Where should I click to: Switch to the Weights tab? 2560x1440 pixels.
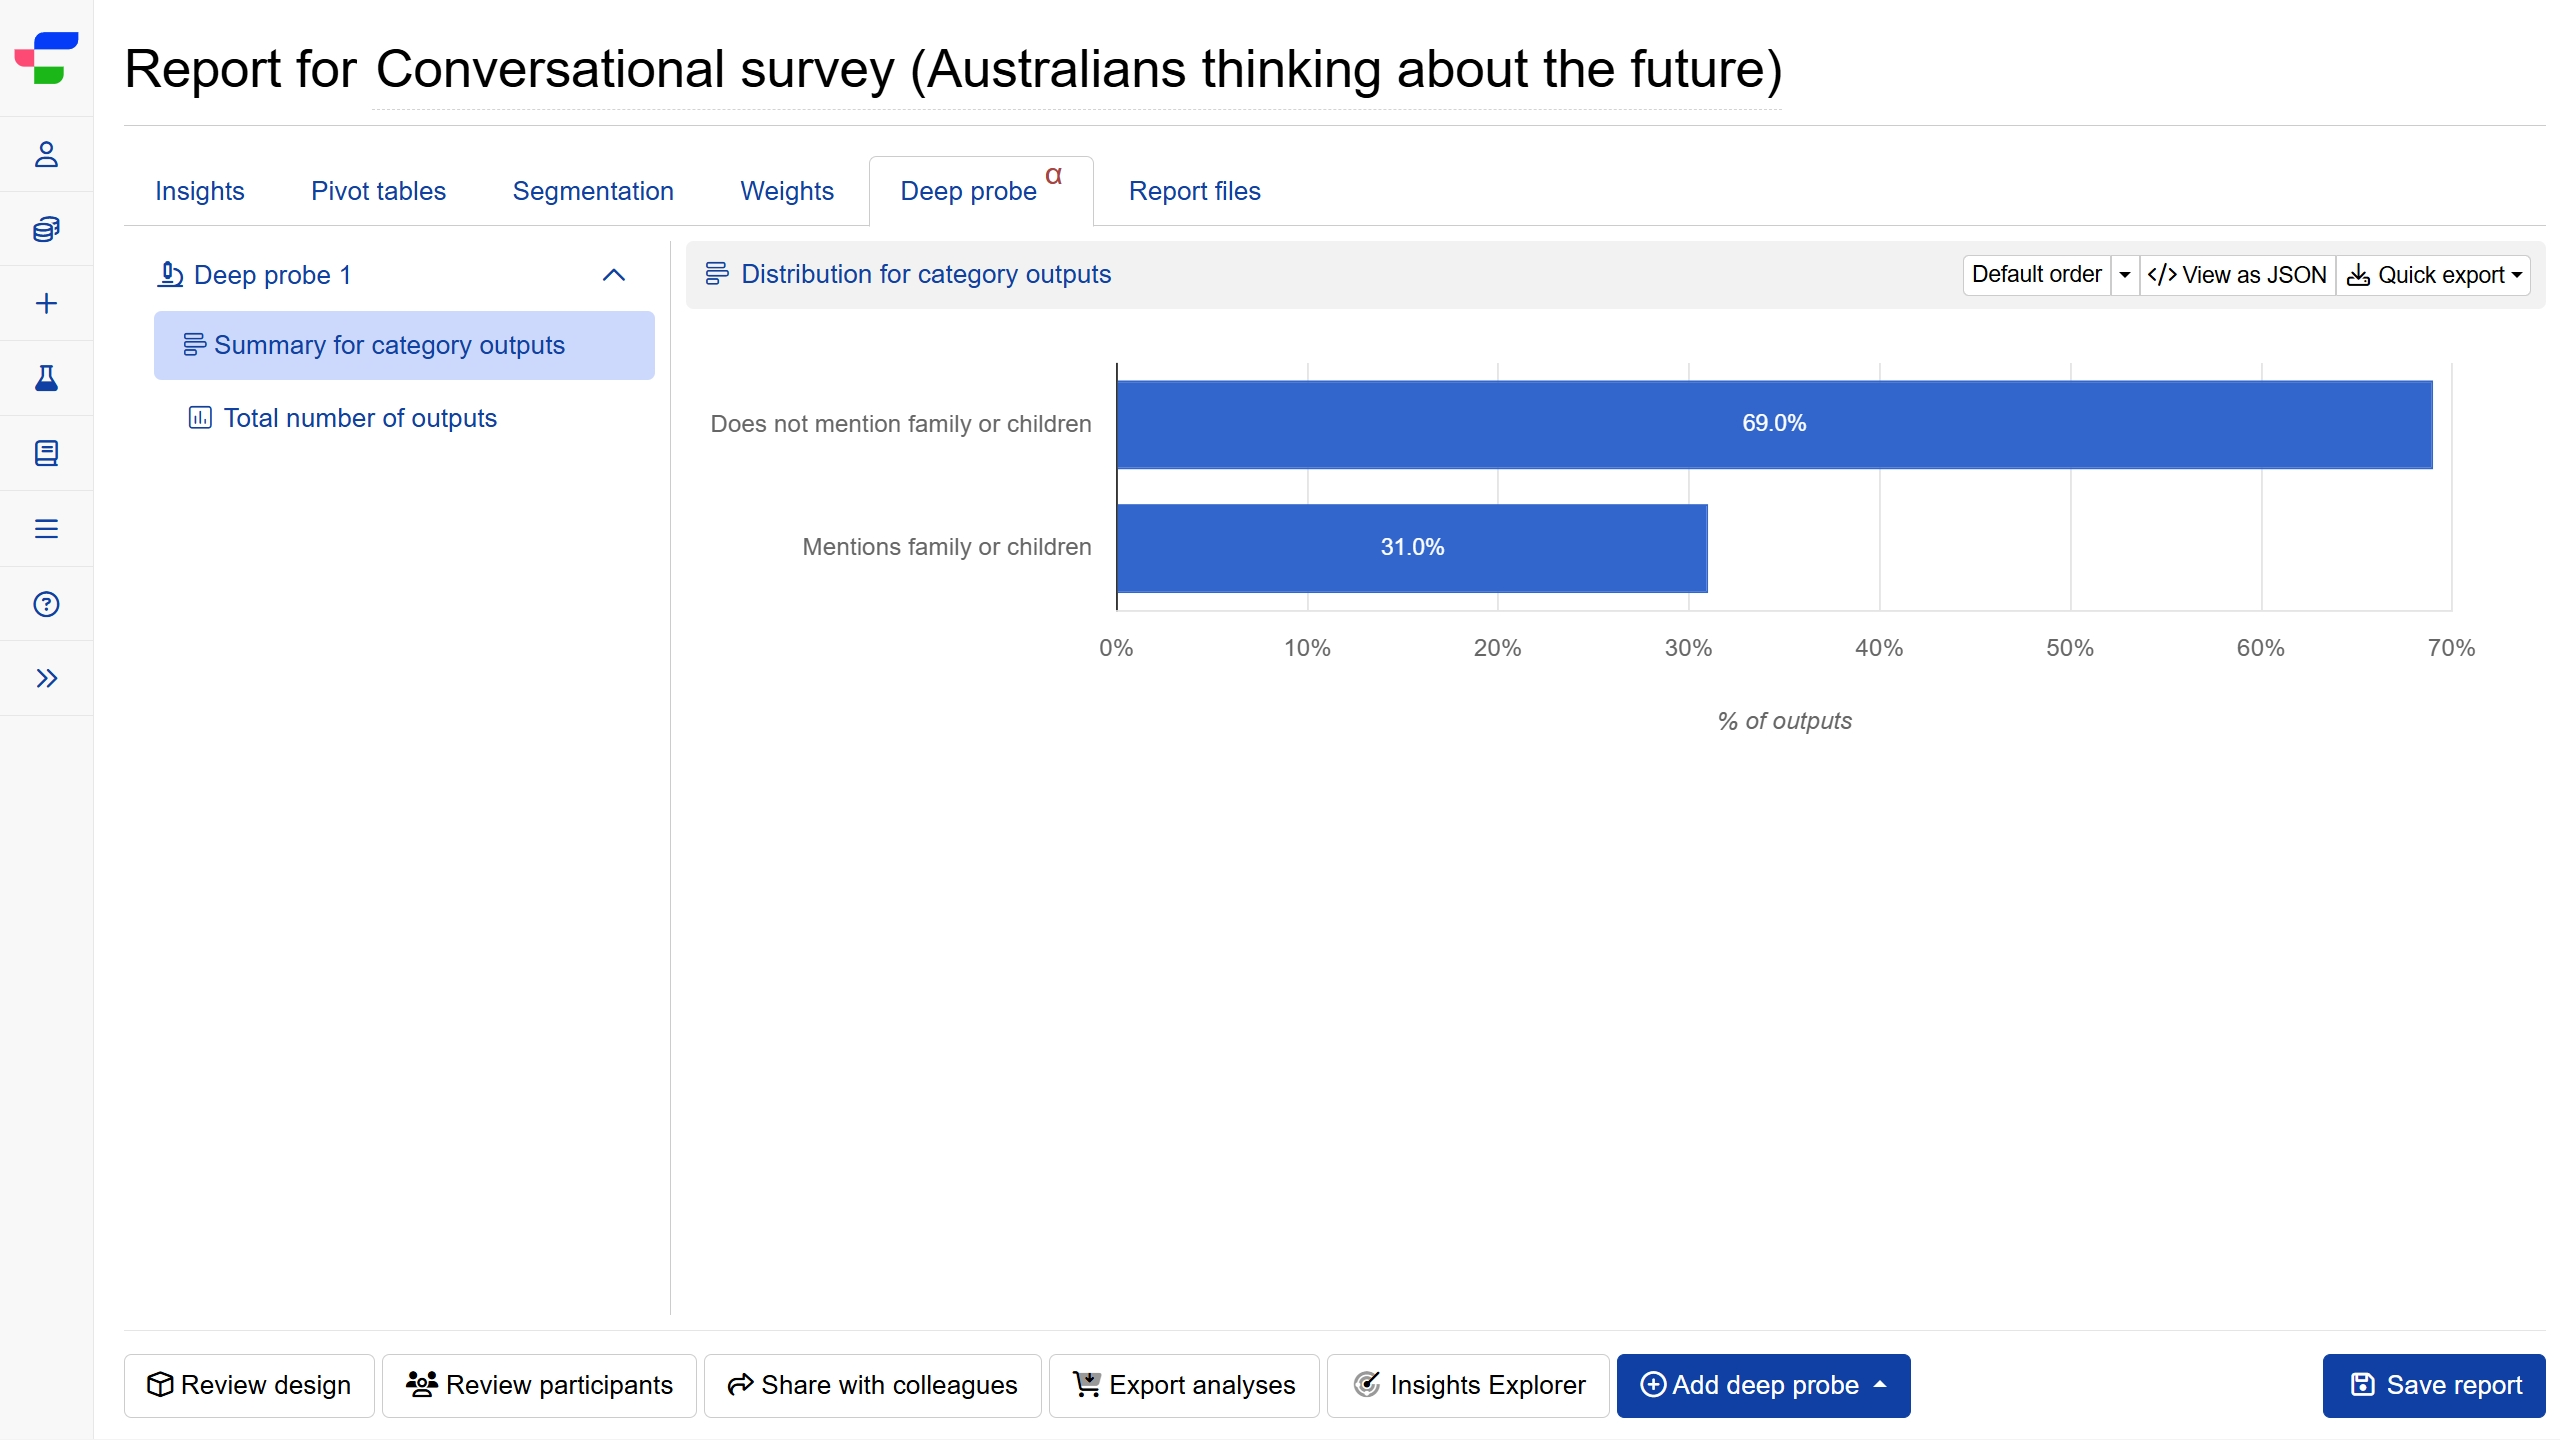[x=787, y=191]
